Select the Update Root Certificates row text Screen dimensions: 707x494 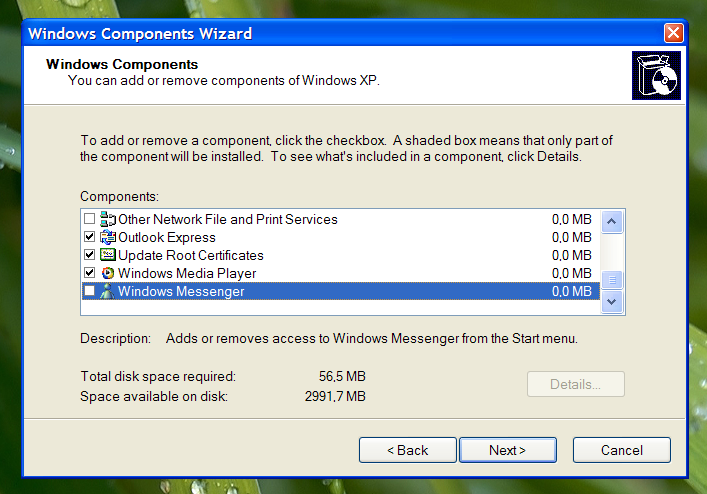point(191,256)
